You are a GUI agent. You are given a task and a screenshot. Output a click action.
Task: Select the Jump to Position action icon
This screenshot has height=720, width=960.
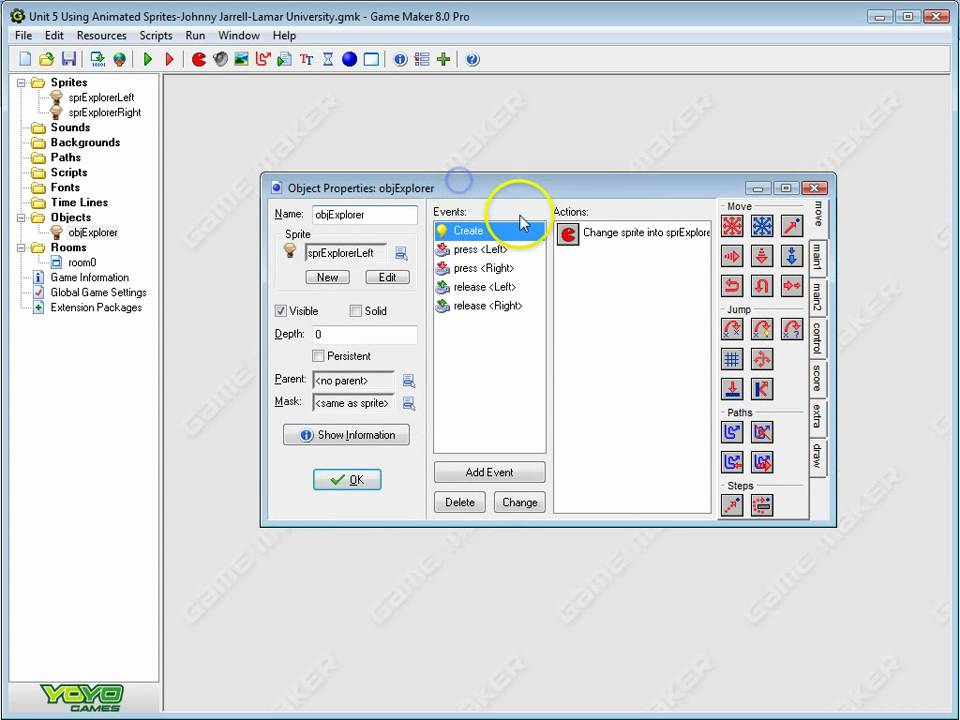[x=732, y=329]
